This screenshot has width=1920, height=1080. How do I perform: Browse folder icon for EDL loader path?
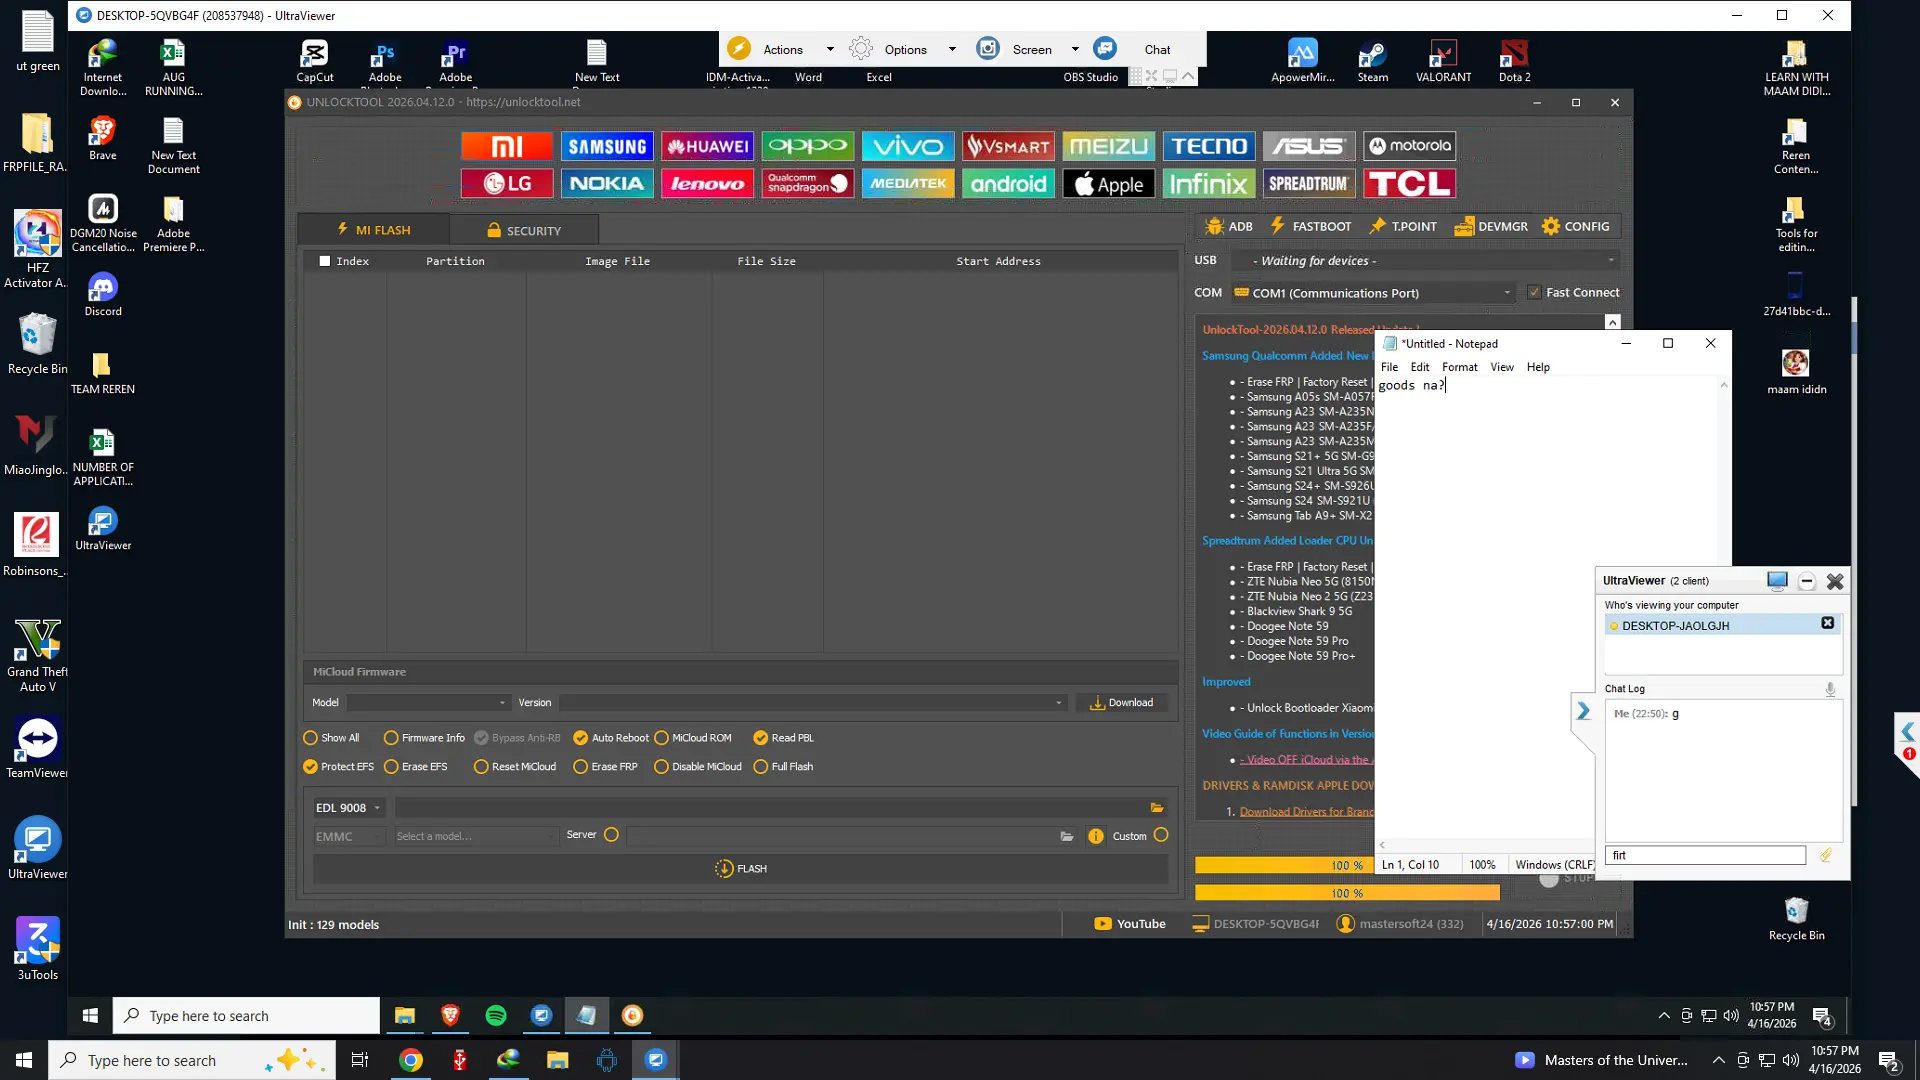(1157, 808)
